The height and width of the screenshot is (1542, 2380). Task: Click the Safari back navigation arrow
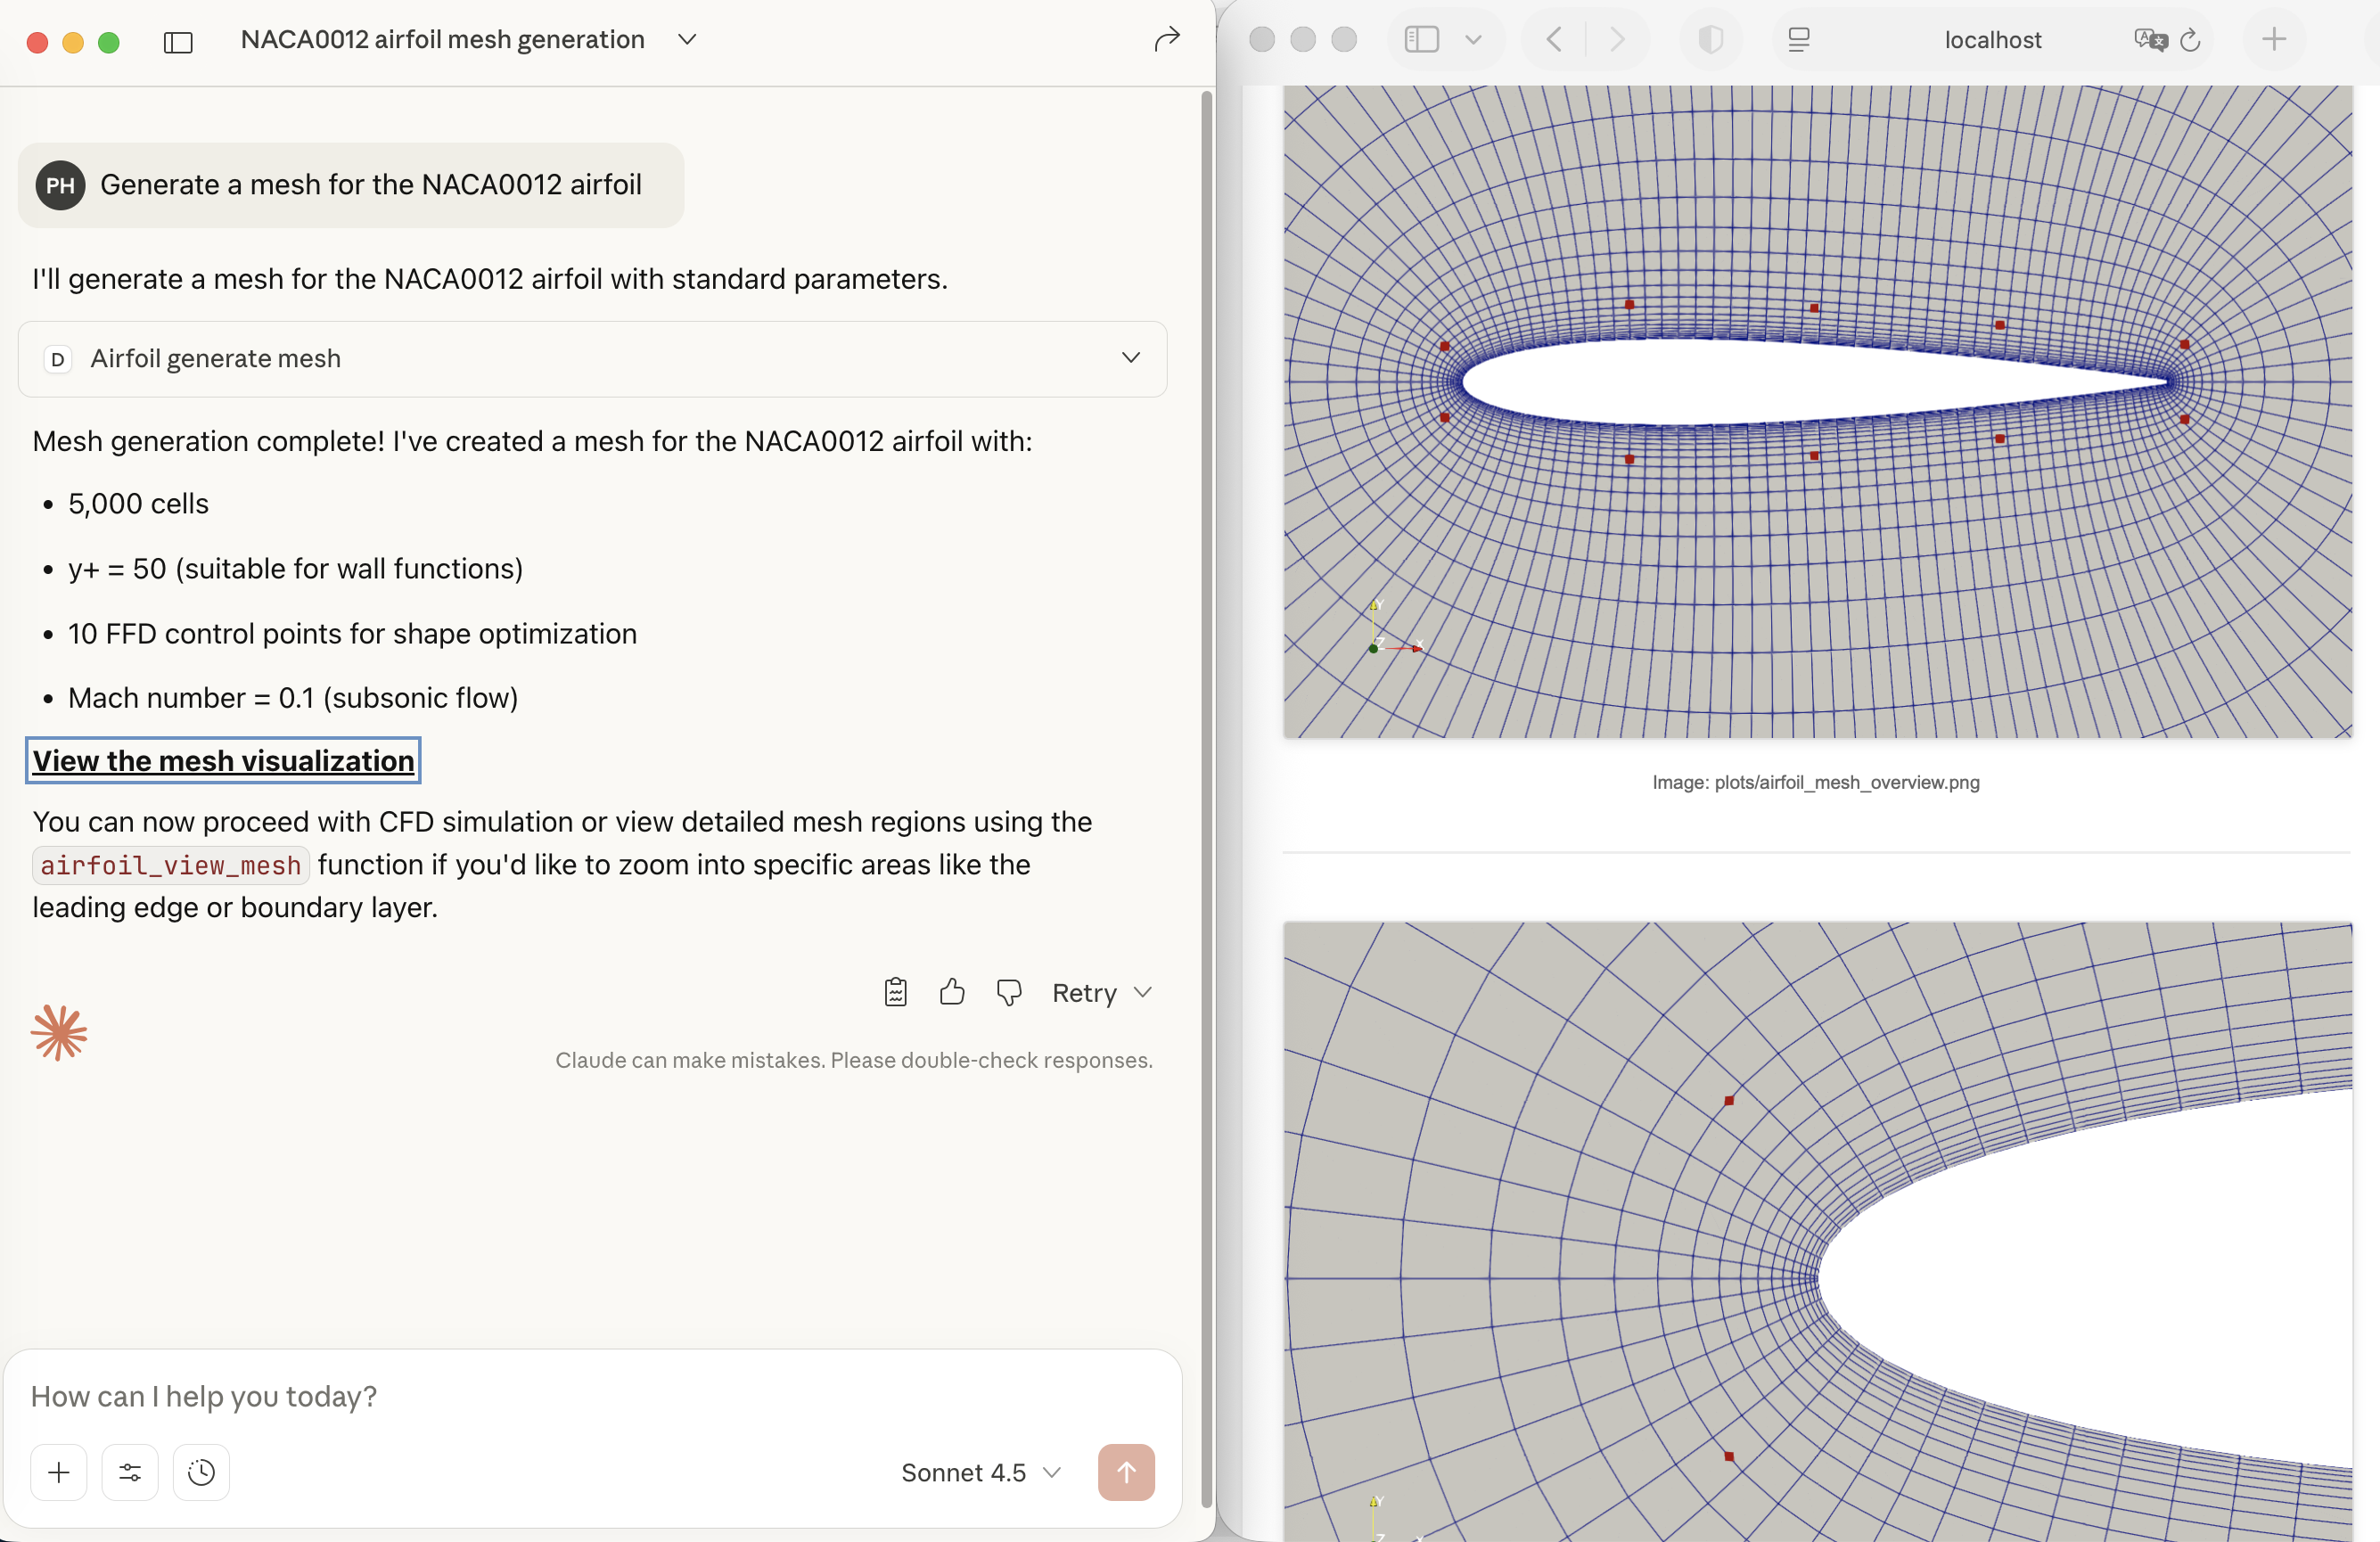coord(1554,40)
